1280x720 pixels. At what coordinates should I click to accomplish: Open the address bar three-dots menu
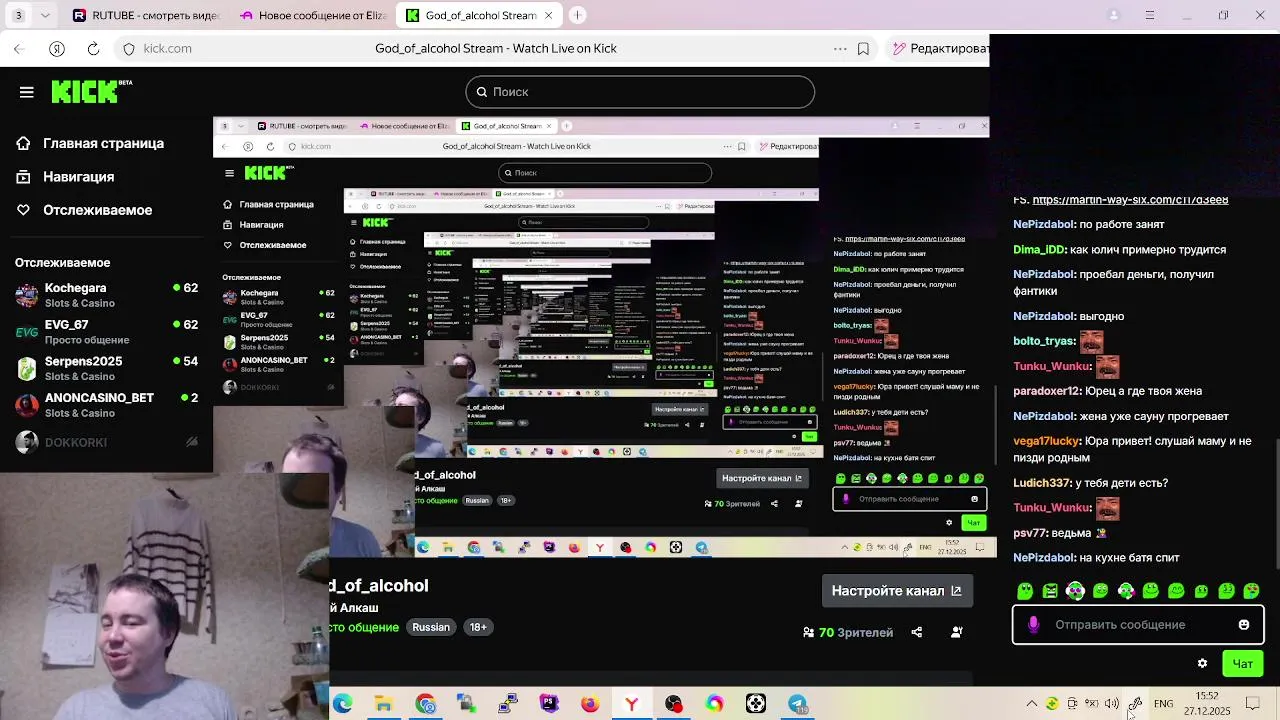tap(840, 48)
